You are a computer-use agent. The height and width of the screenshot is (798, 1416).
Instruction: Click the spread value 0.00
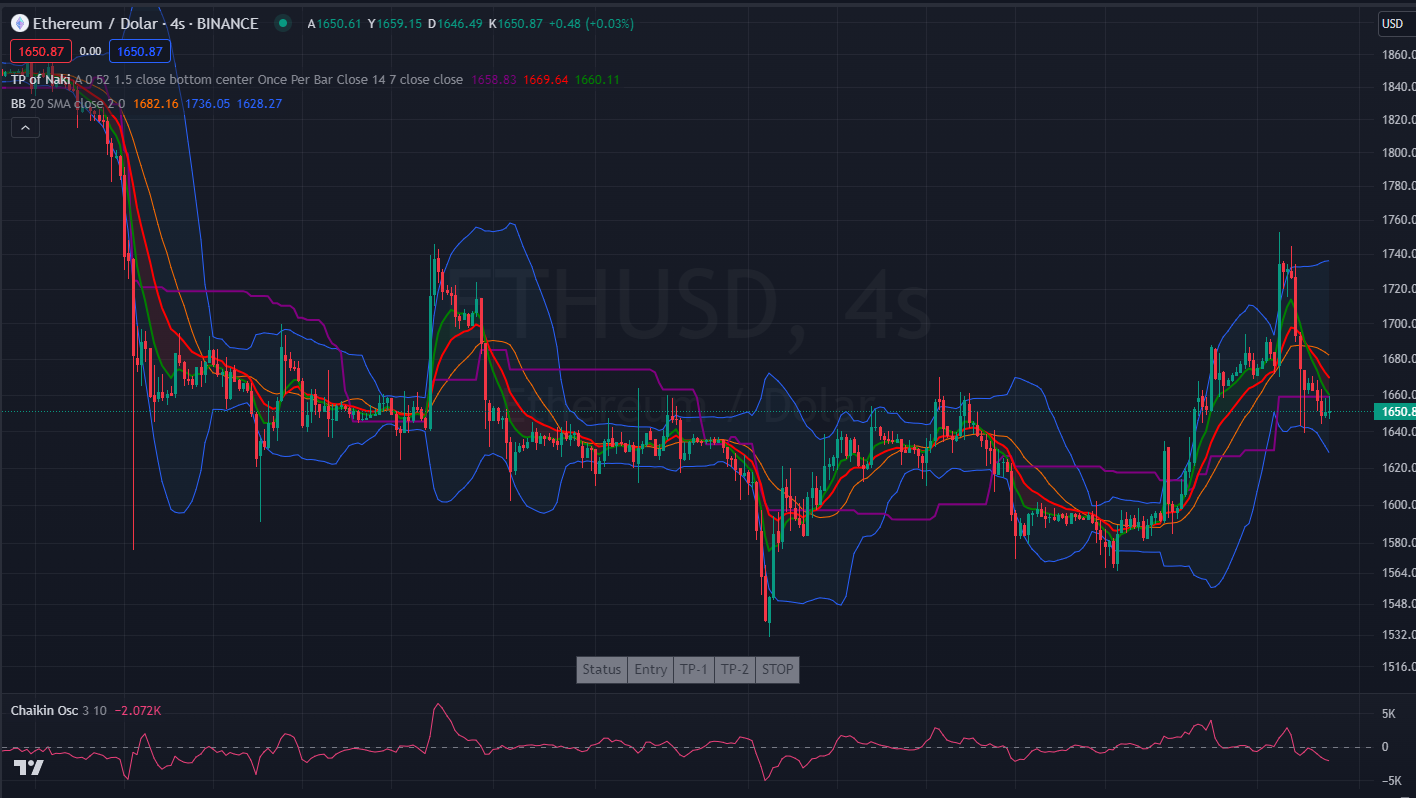coord(90,51)
